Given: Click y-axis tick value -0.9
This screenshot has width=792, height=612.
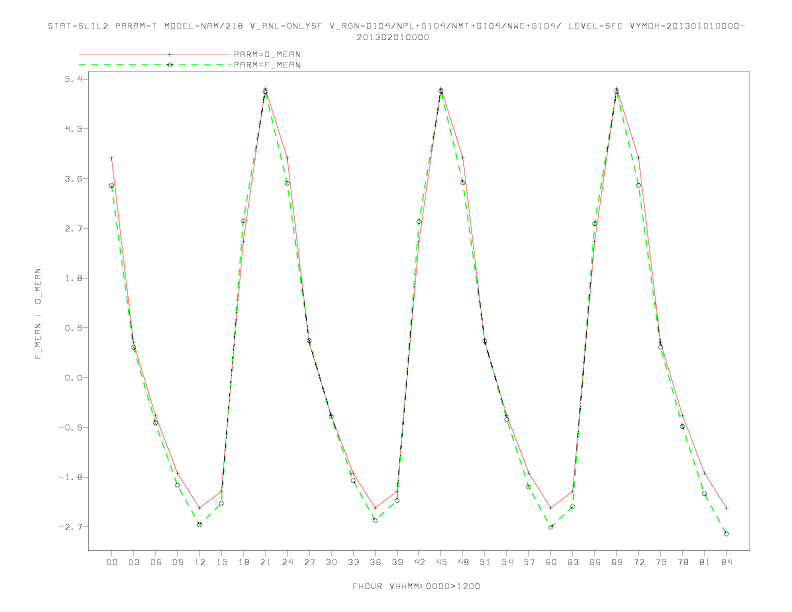Looking at the screenshot, I should [70, 428].
